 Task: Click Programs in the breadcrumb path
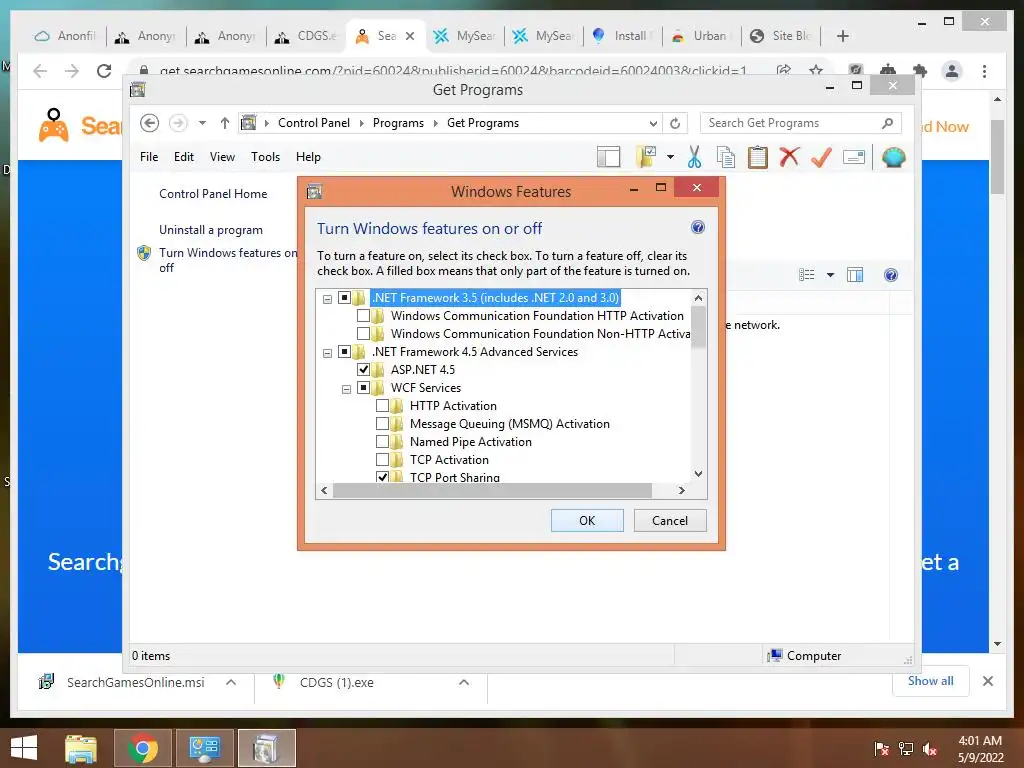(x=398, y=123)
